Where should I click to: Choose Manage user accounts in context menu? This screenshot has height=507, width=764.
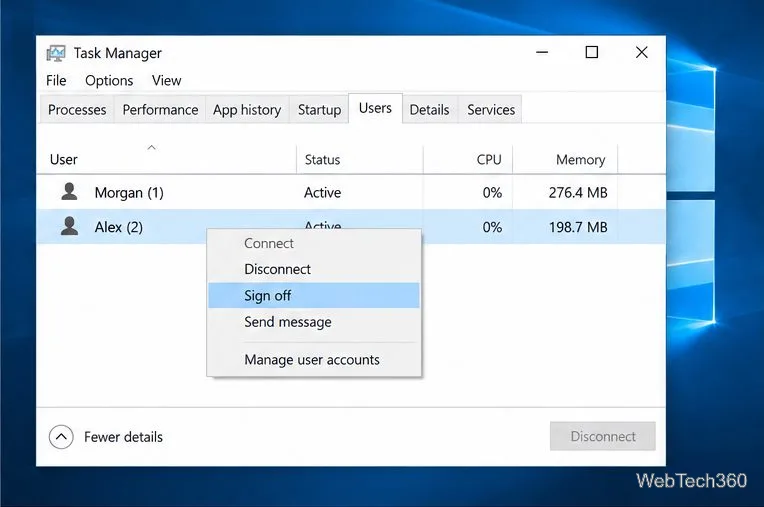pyautogui.click(x=314, y=360)
